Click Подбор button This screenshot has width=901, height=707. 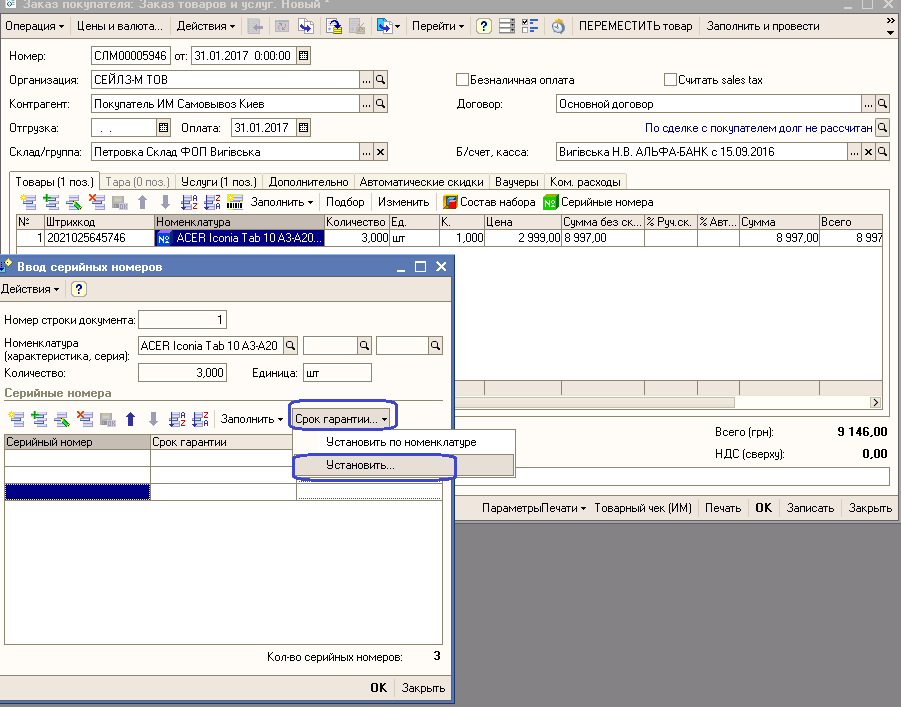pyautogui.click(x=345, y=202)
